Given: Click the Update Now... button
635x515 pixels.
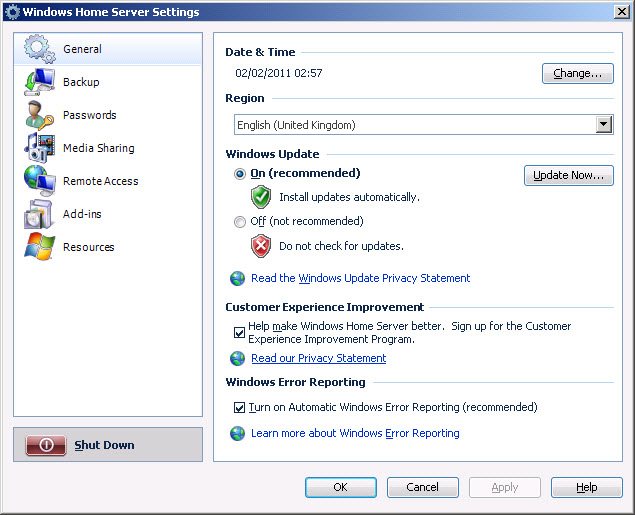Looking at the screenshot, I should tap(568, 176).
